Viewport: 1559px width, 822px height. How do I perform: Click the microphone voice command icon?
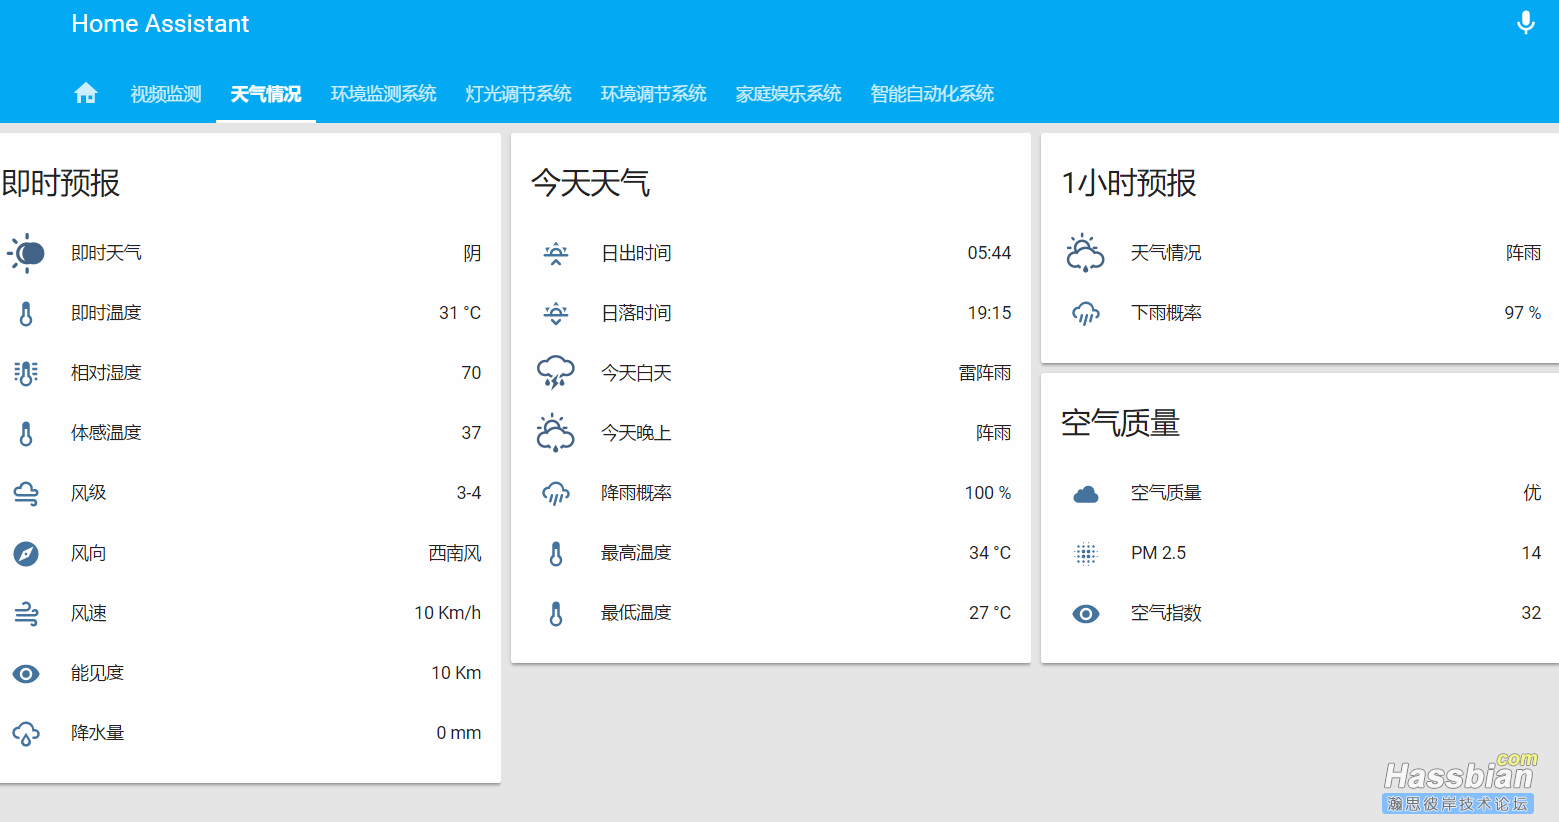(1525, 23)
